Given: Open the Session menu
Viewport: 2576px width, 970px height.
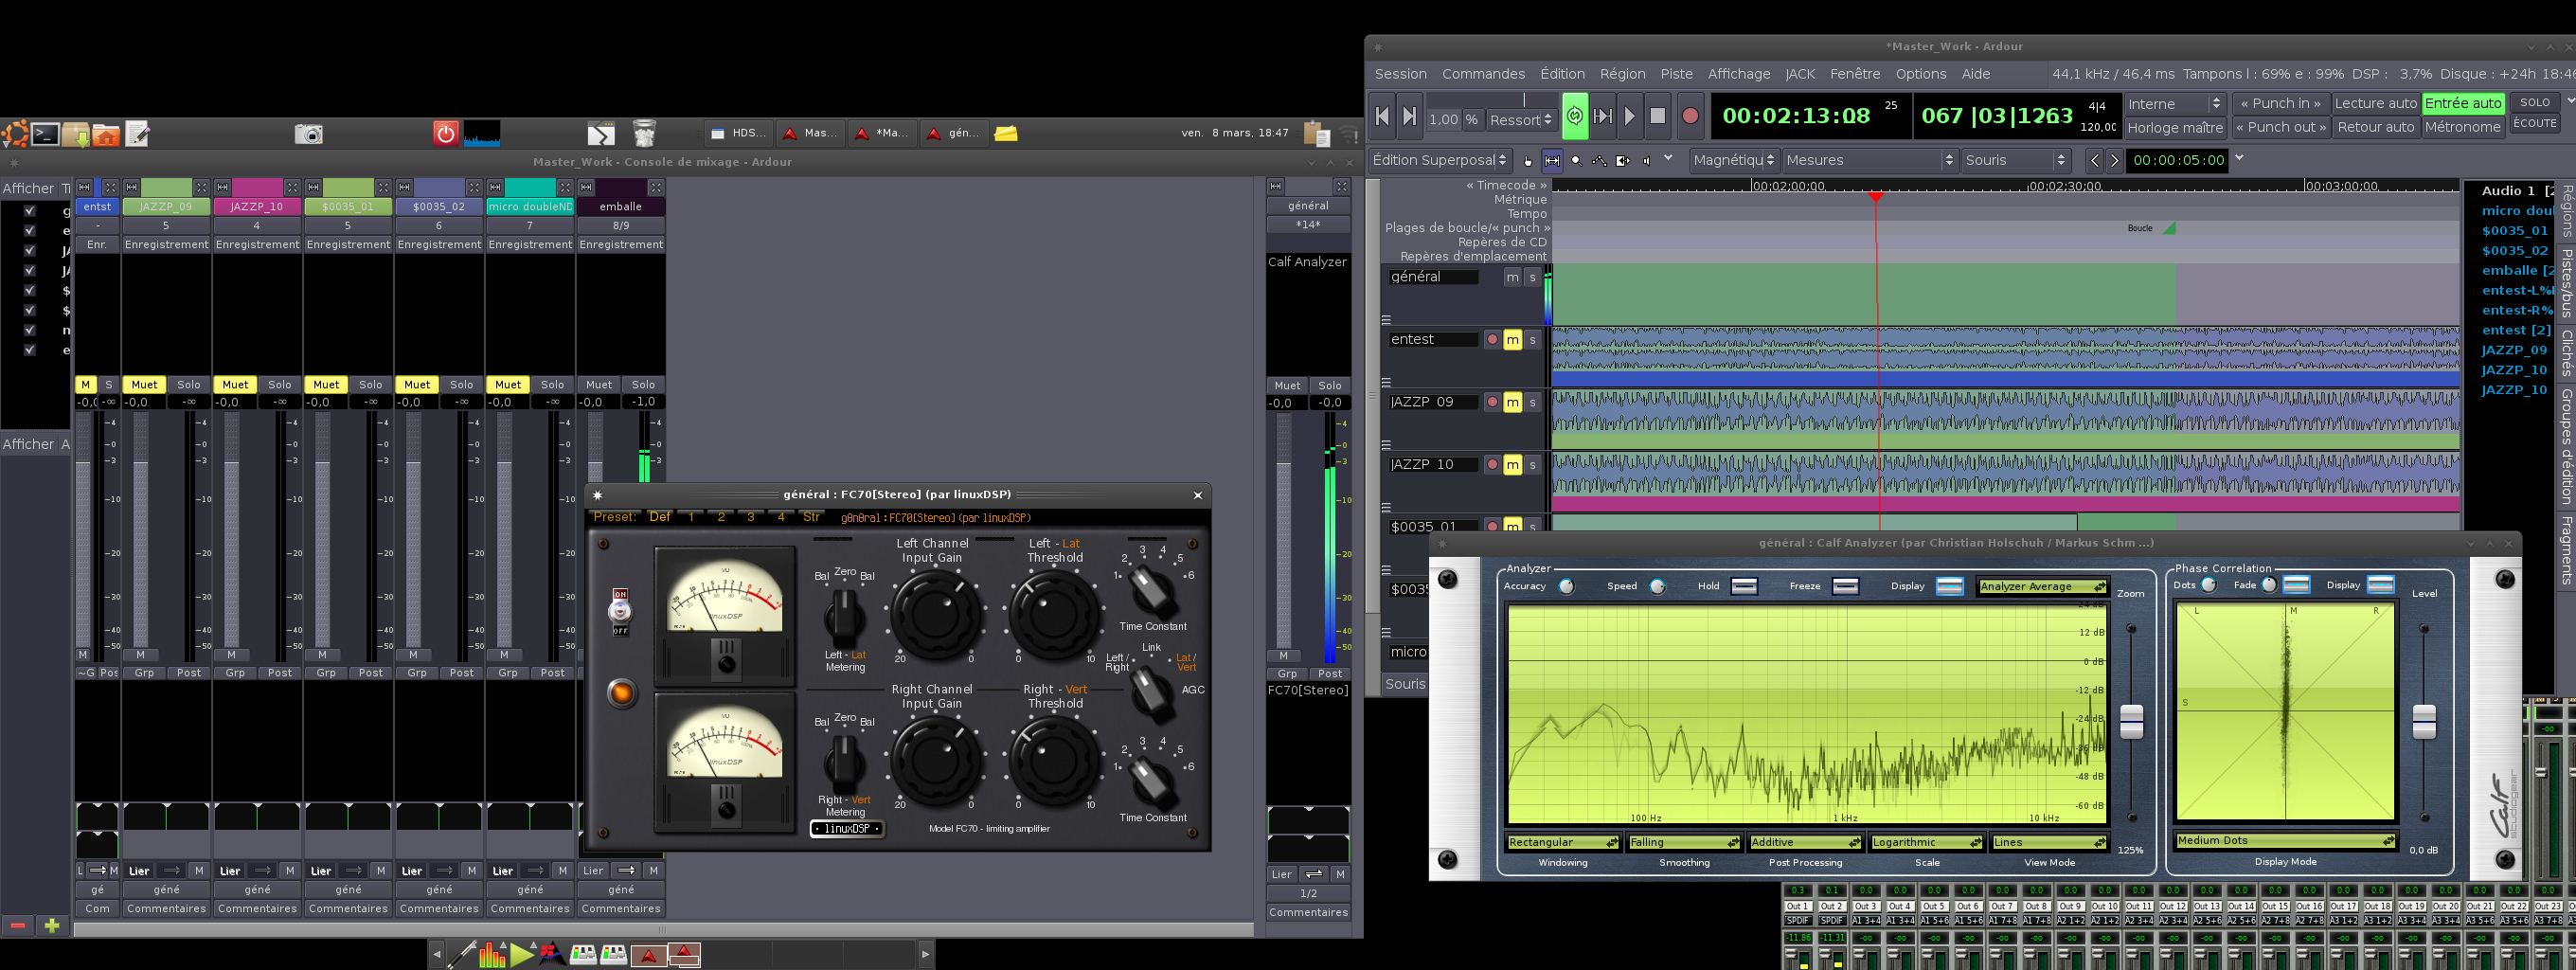Looking at the screenshot, I should (1400, 74).
